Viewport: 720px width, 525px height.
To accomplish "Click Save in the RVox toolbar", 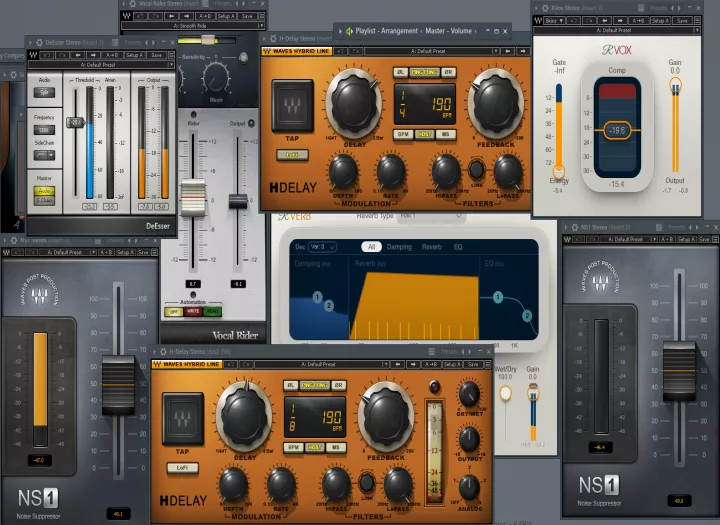I will point(682,21).
